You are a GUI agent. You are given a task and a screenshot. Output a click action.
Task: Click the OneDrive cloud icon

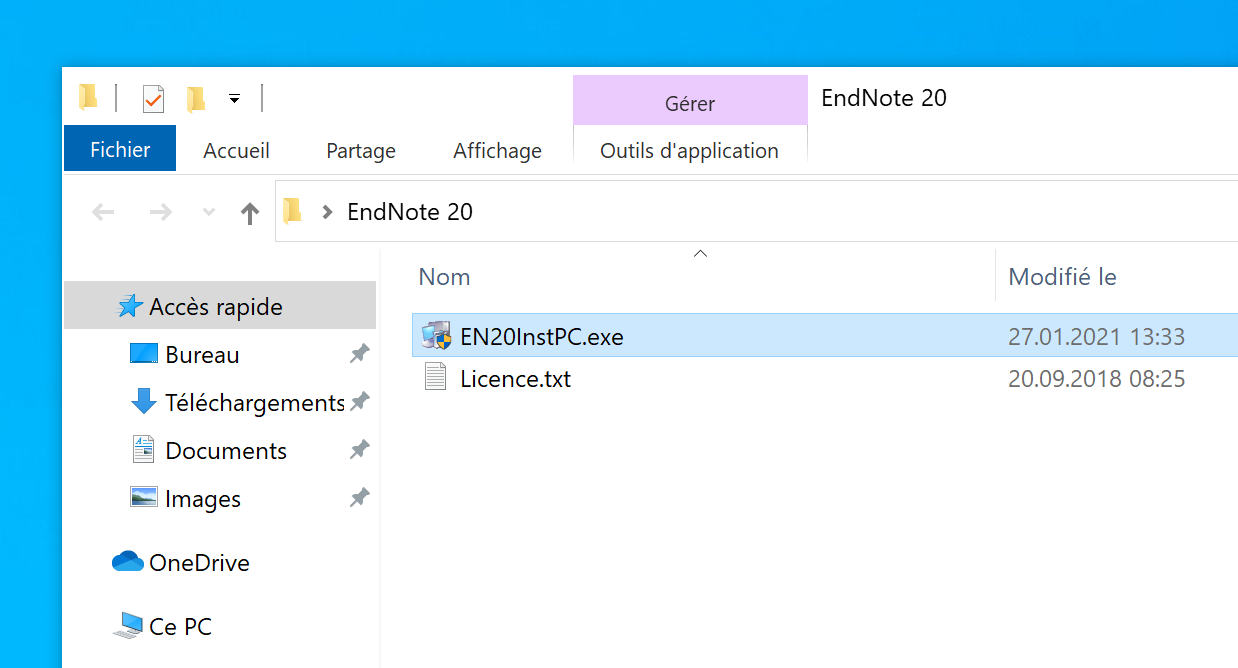tap(128, 562)
